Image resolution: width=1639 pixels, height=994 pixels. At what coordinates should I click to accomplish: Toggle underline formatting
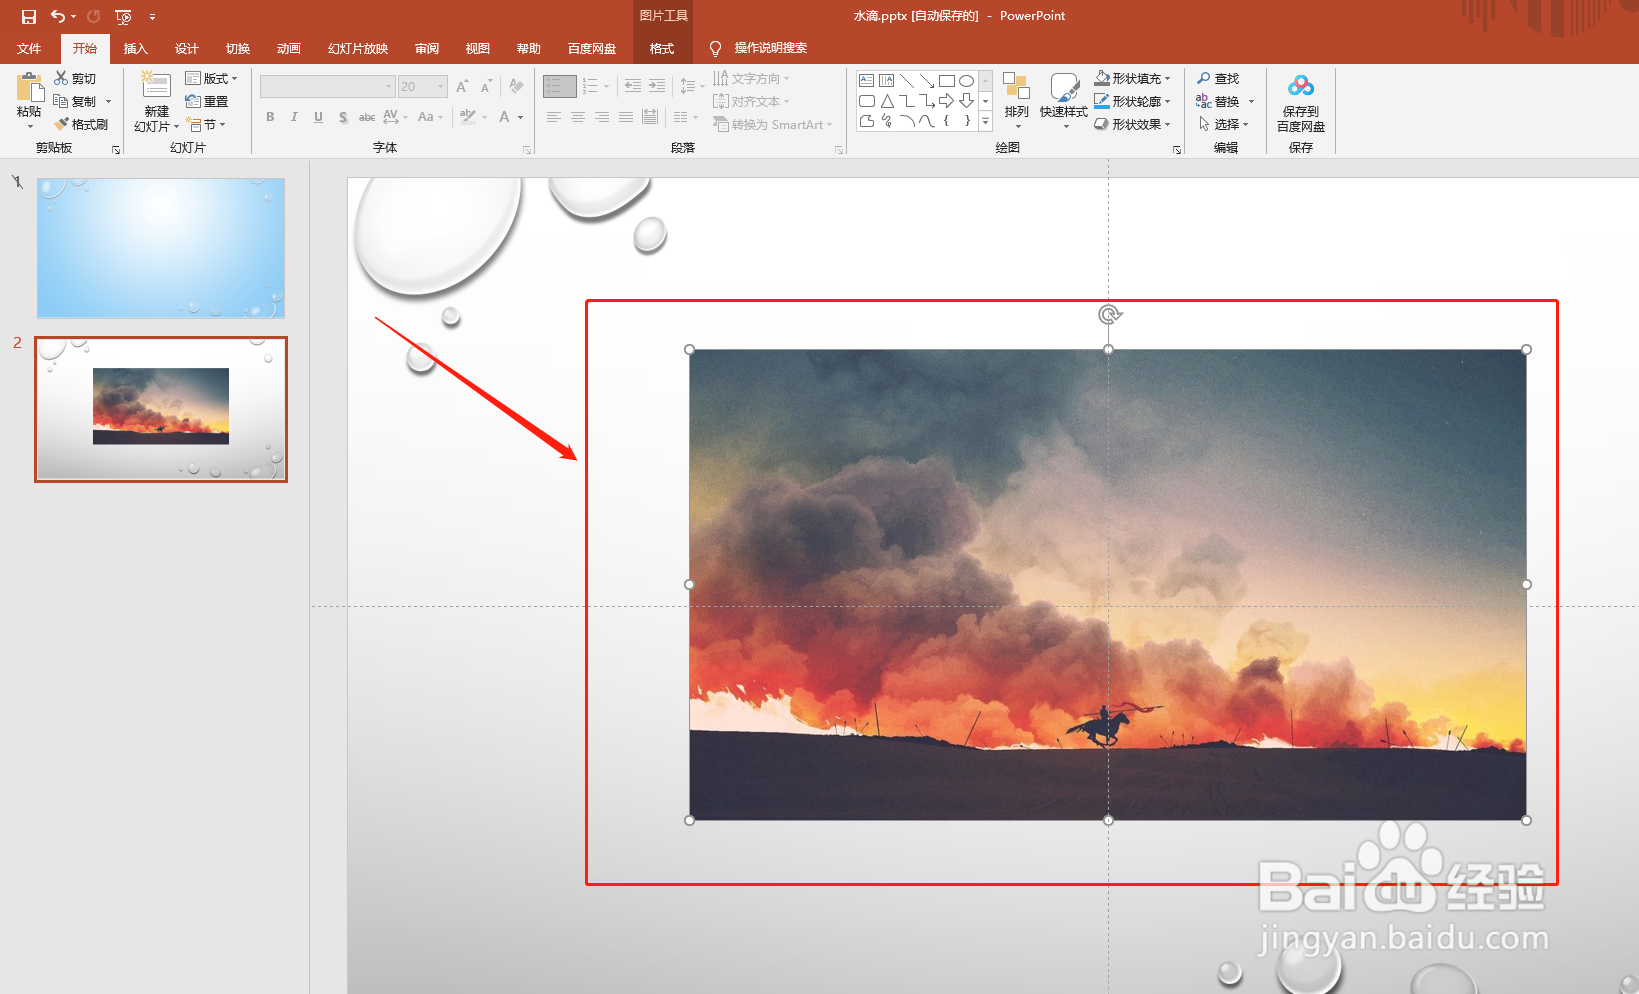click(318, 117)
